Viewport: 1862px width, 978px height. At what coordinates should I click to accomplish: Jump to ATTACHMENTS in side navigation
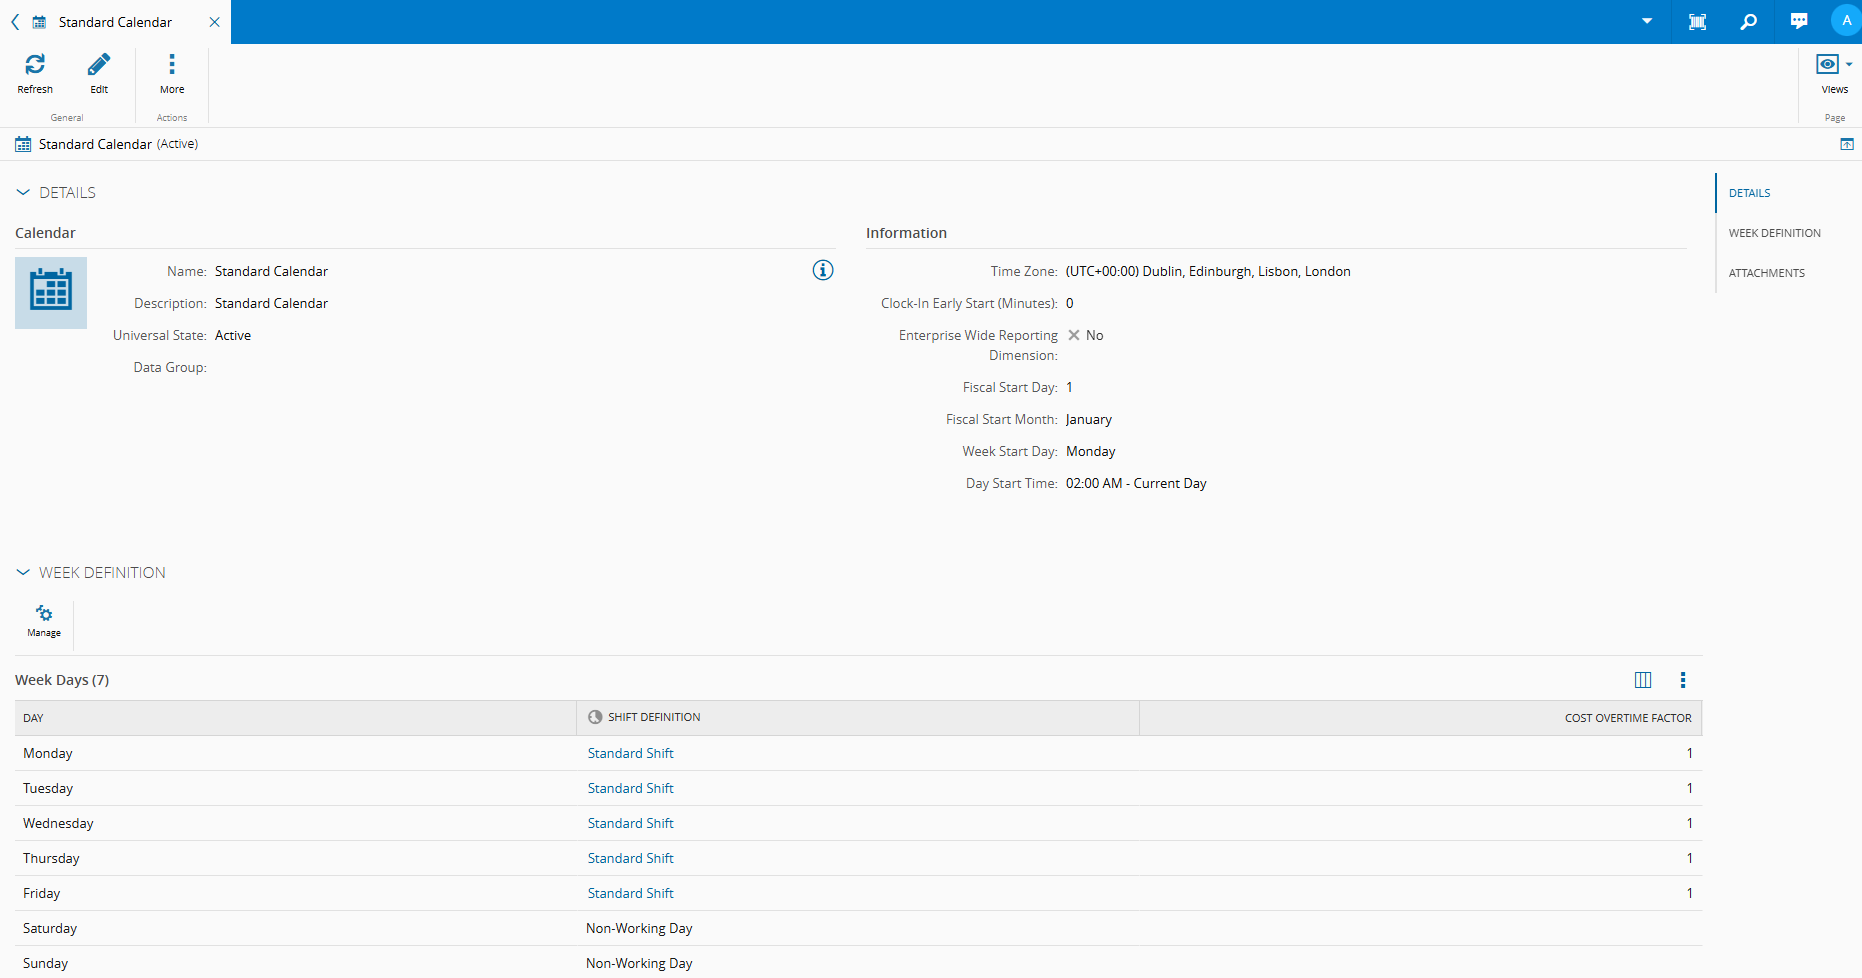point(1766,274)
